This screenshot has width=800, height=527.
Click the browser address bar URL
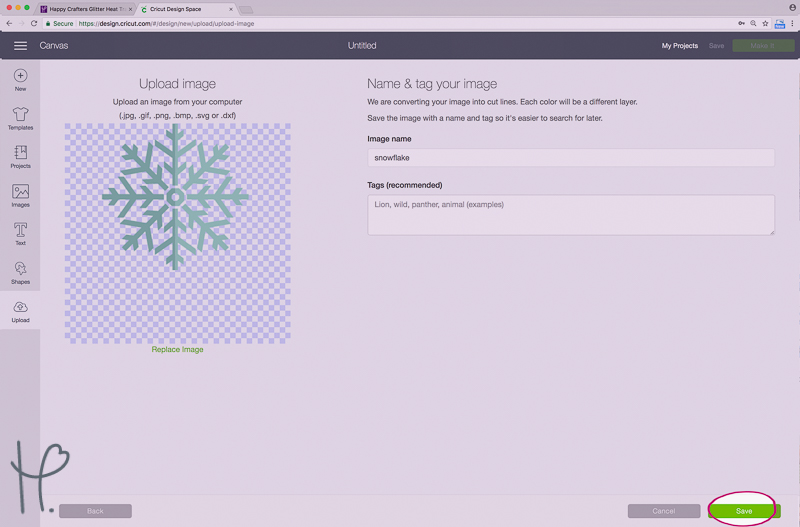click(x=166, y=23)
